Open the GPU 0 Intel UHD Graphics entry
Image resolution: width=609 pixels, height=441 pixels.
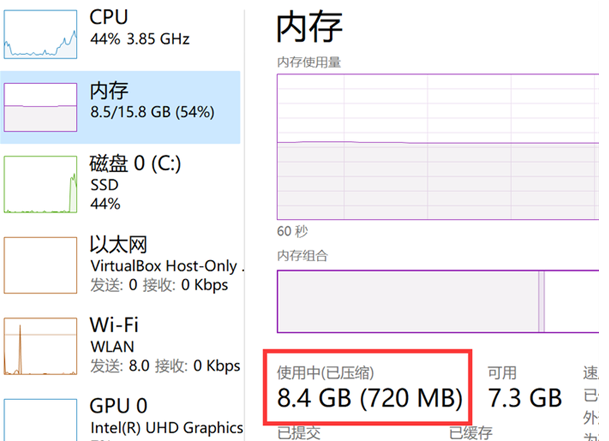pyautogui.click(x=160, y=415)
